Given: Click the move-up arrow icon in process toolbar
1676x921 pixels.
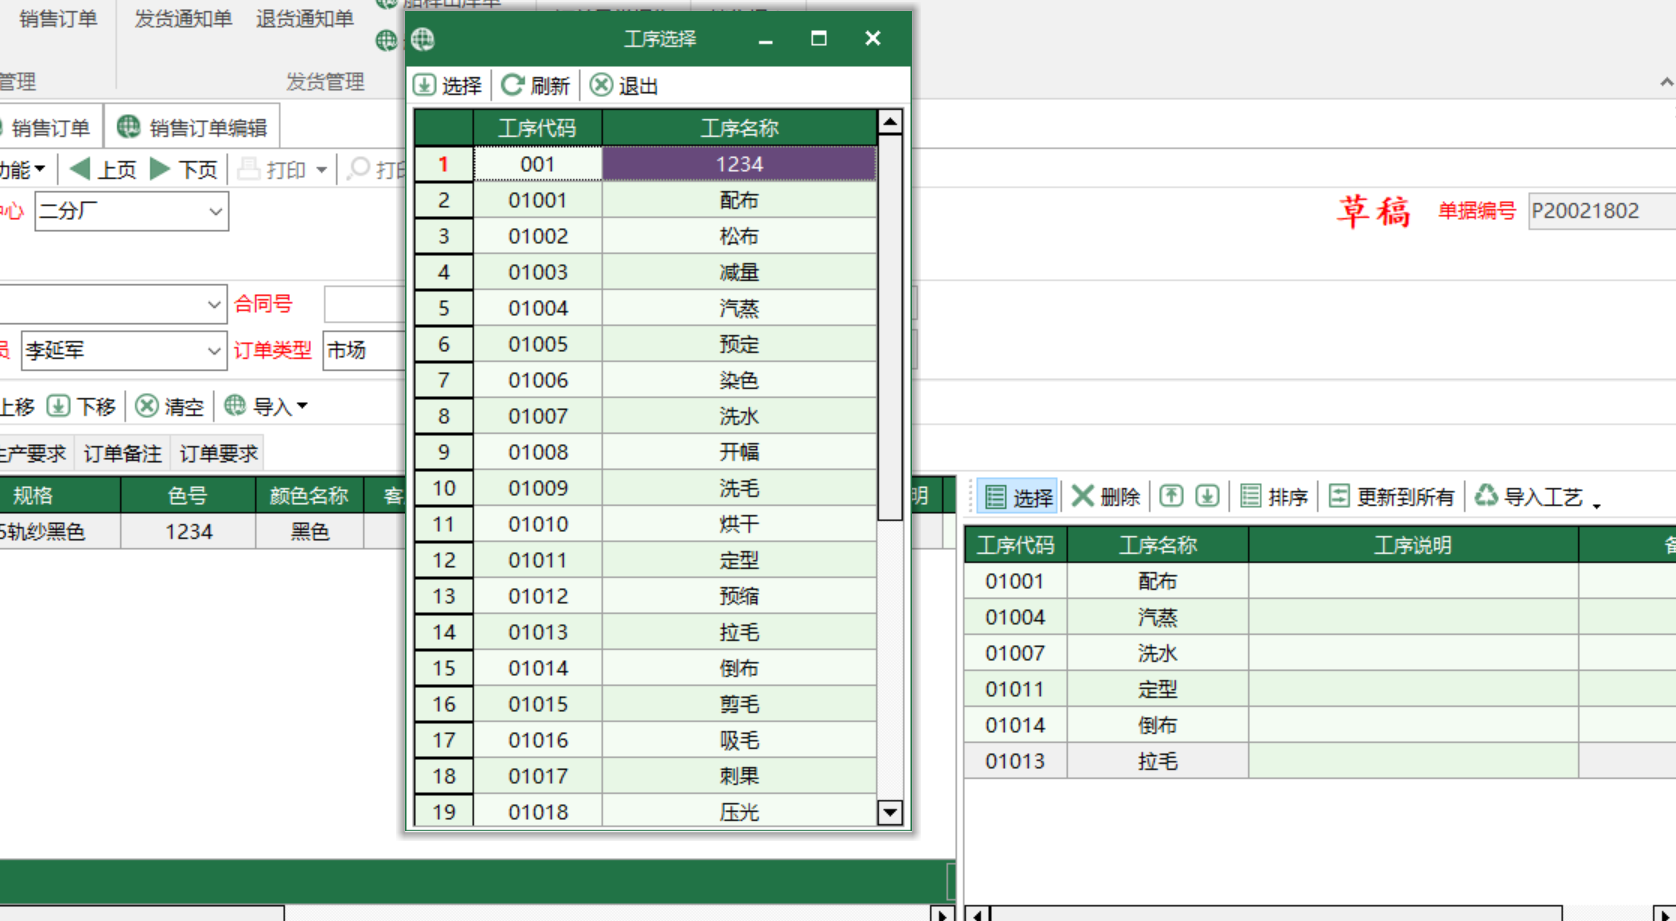Looking at the screenshot, I should click(1171, 496).
